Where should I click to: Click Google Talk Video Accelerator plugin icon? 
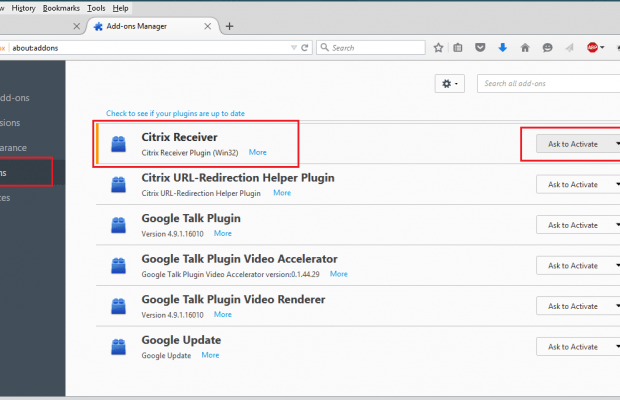point(118,266)
